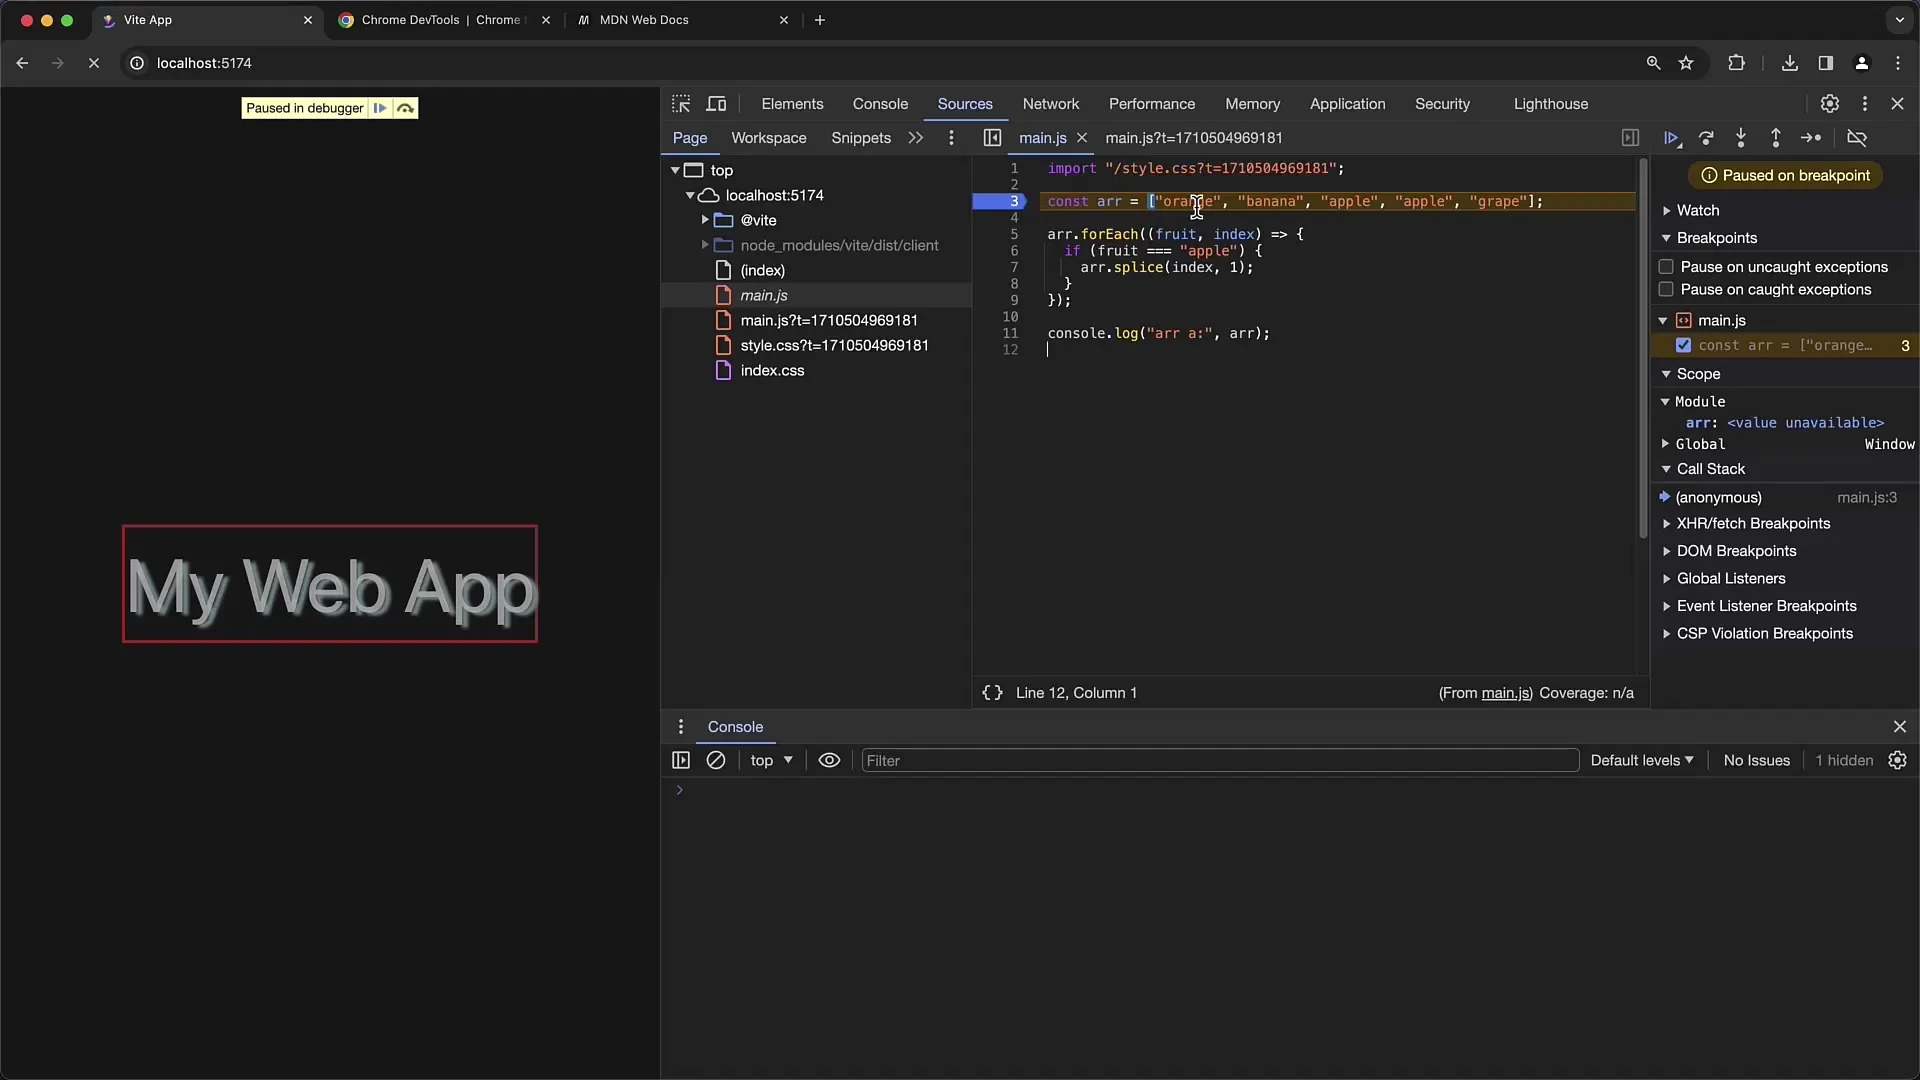Click the 1 hidden messages indicator
1920x1080 pixels.
(1844, 761)
